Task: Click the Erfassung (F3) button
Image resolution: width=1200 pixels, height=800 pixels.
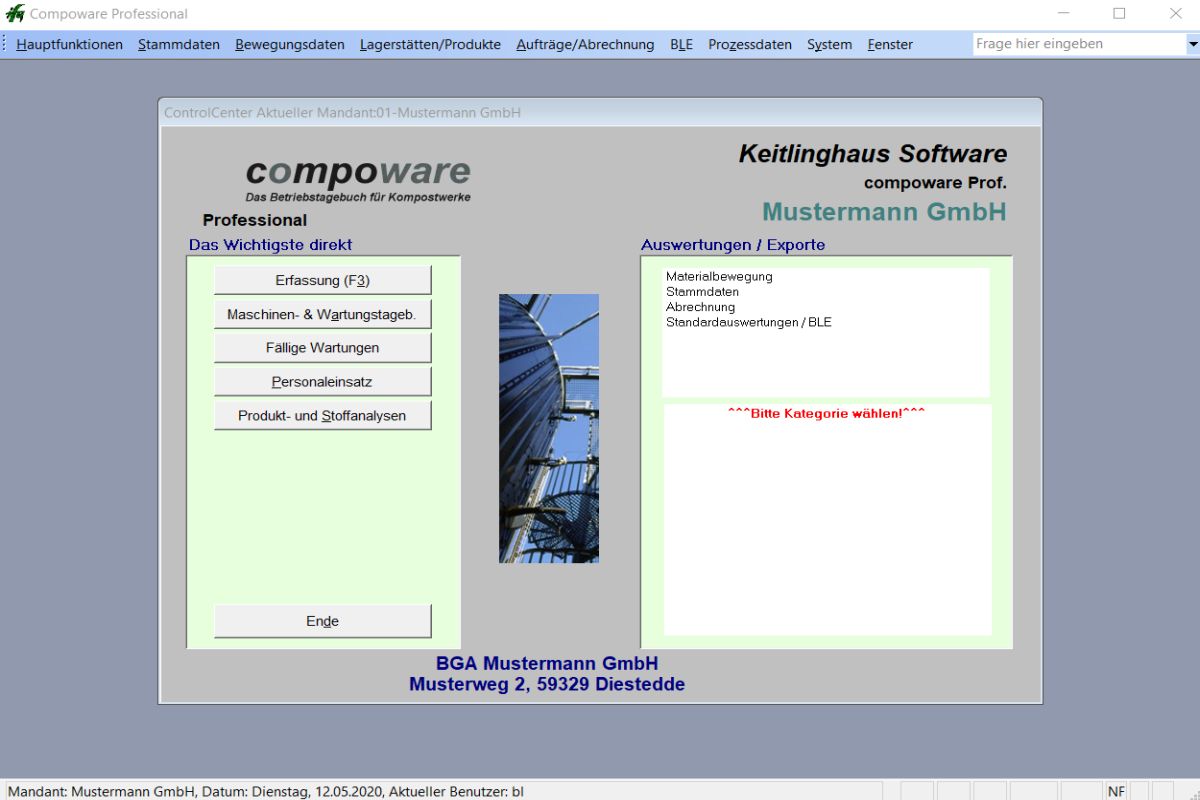Action: tap(323, 281)
